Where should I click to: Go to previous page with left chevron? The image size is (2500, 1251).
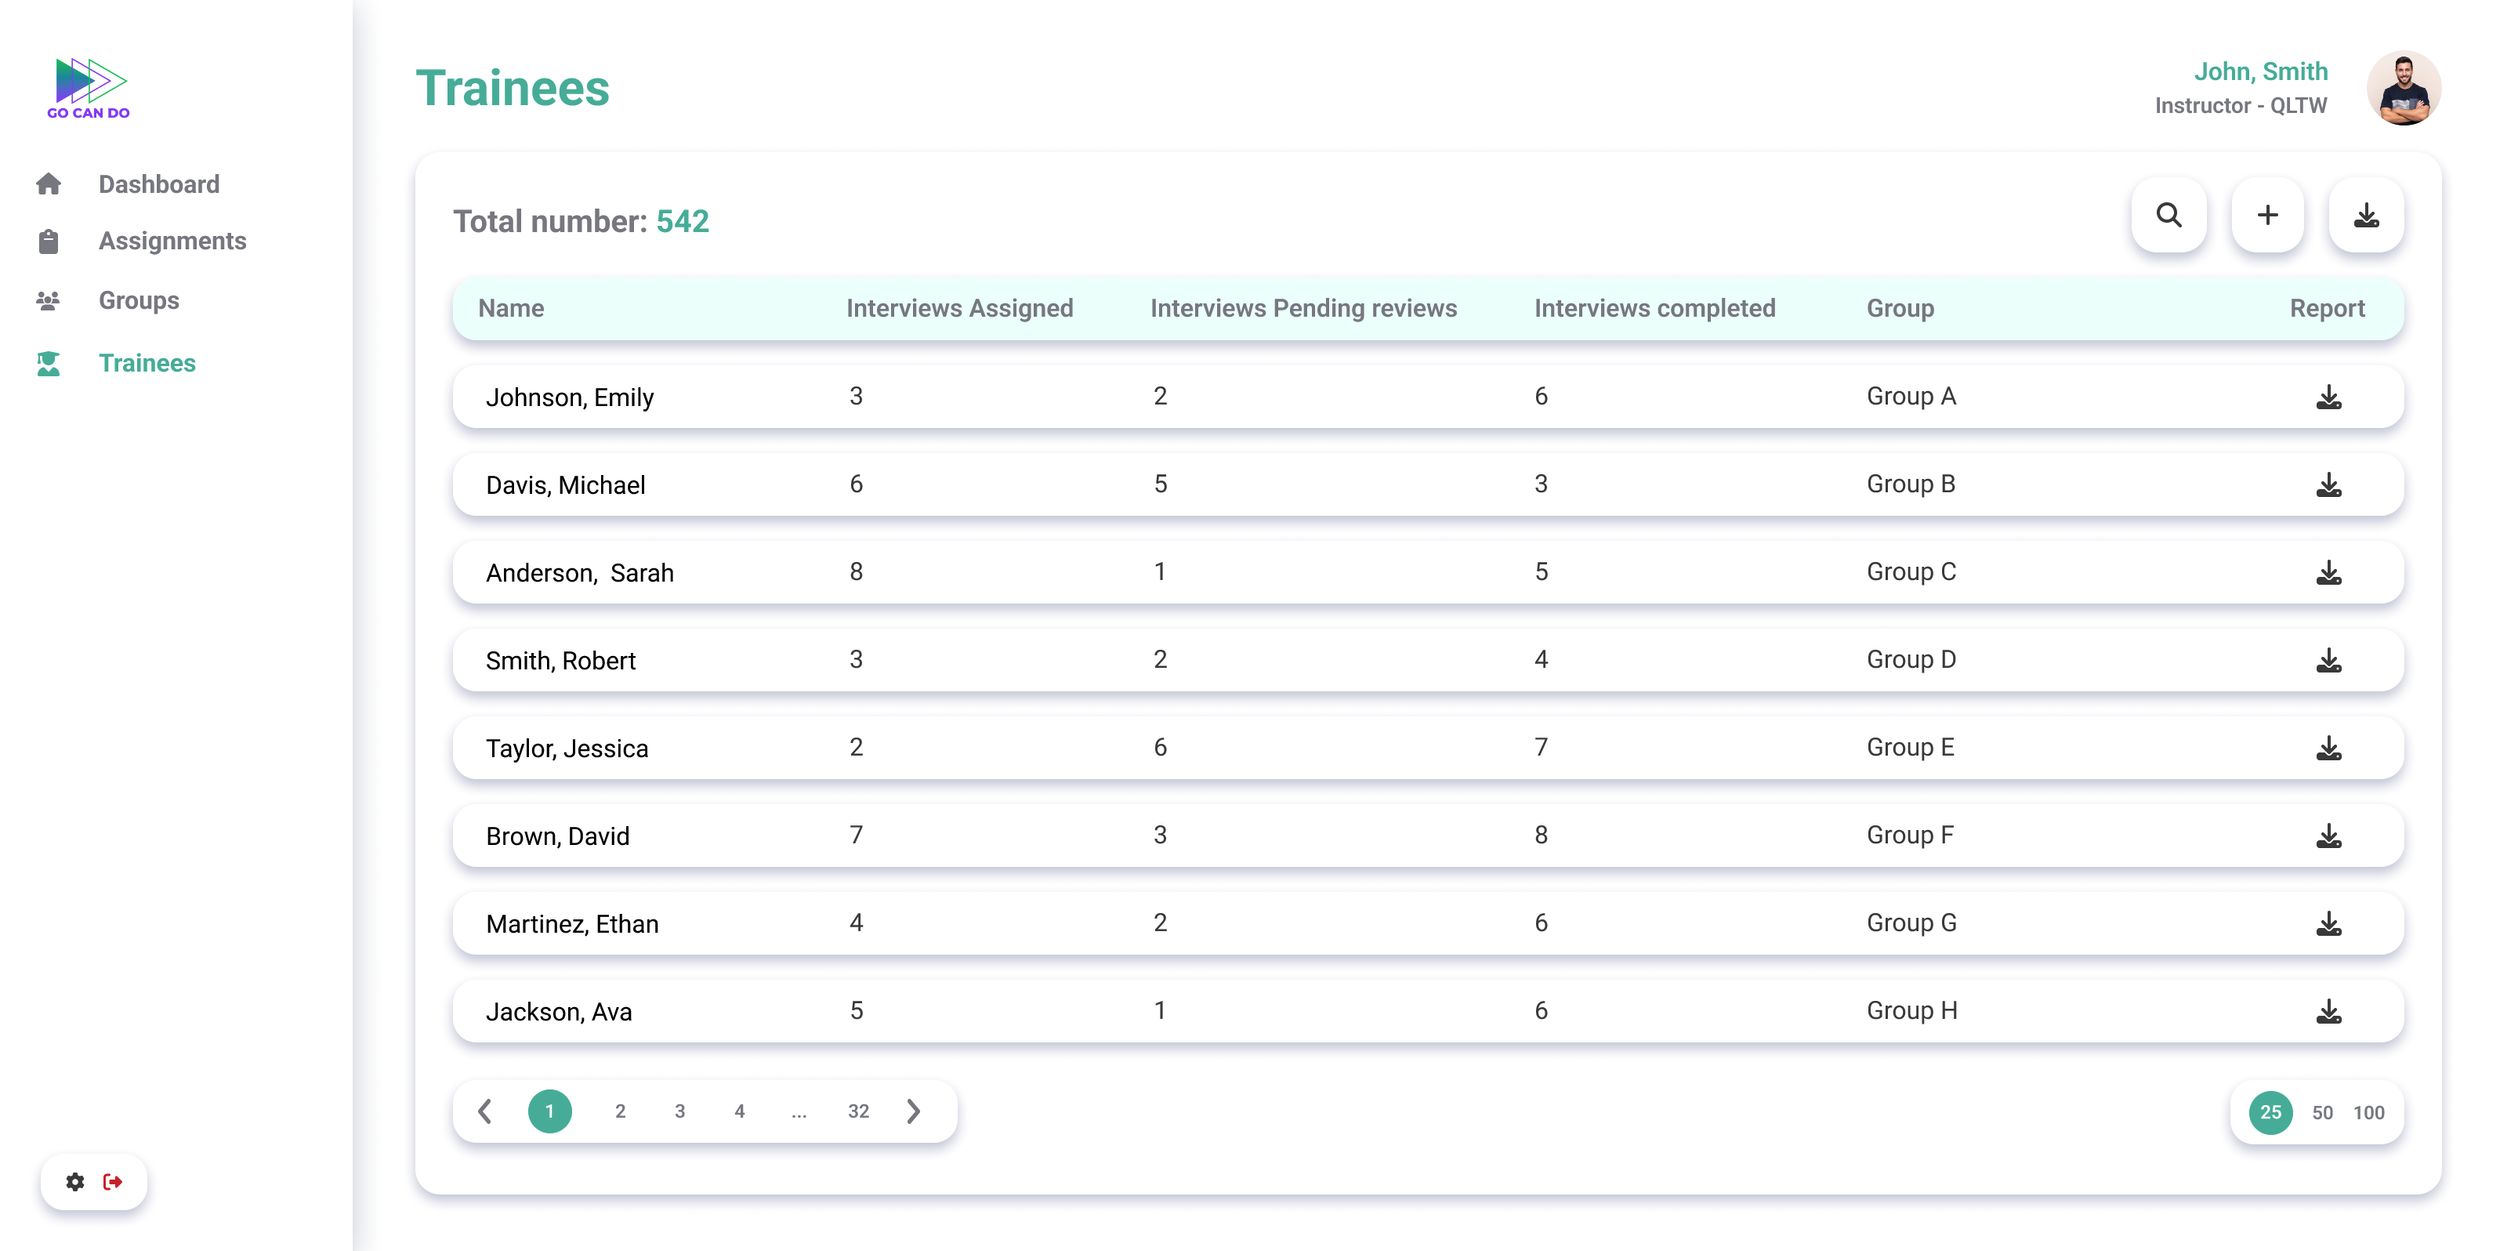pyautogui.click(x=485, y=1111)
